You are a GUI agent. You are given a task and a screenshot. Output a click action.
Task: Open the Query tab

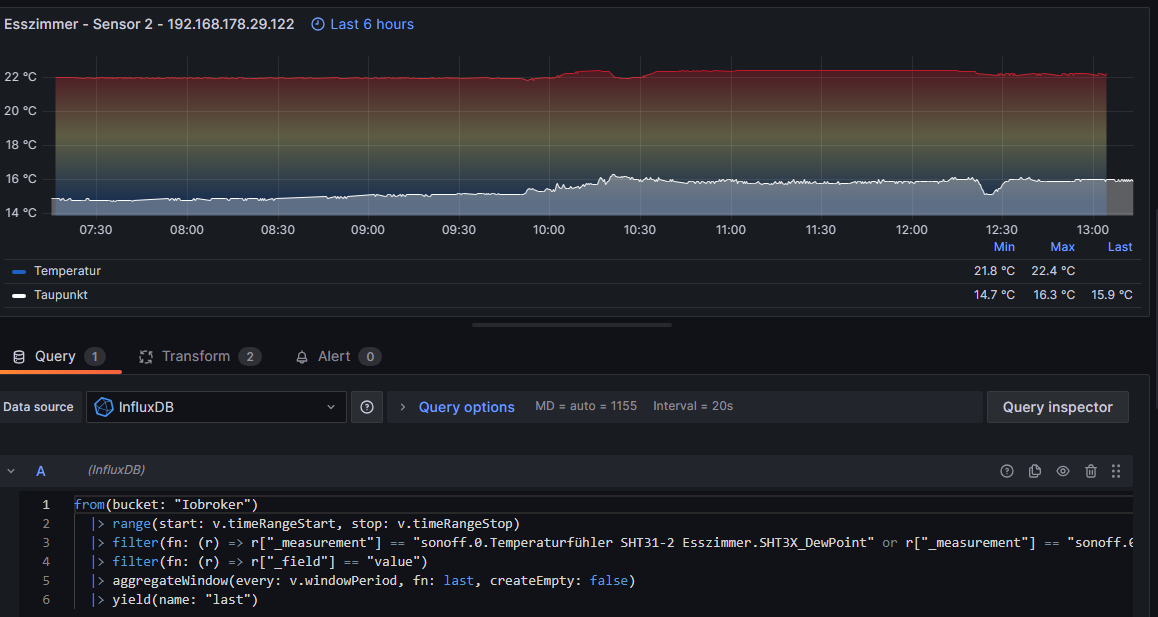(x=54, y=357)
